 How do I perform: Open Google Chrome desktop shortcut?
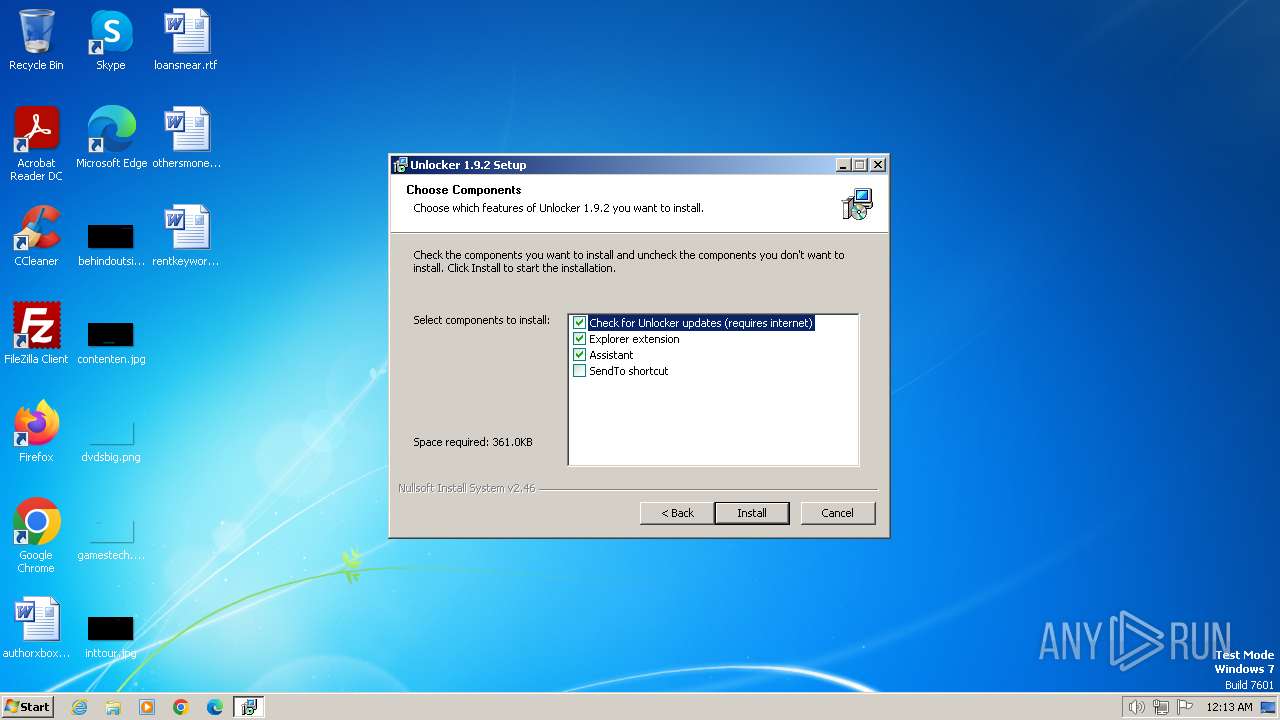pyautogui.click(x=36, y=535)
